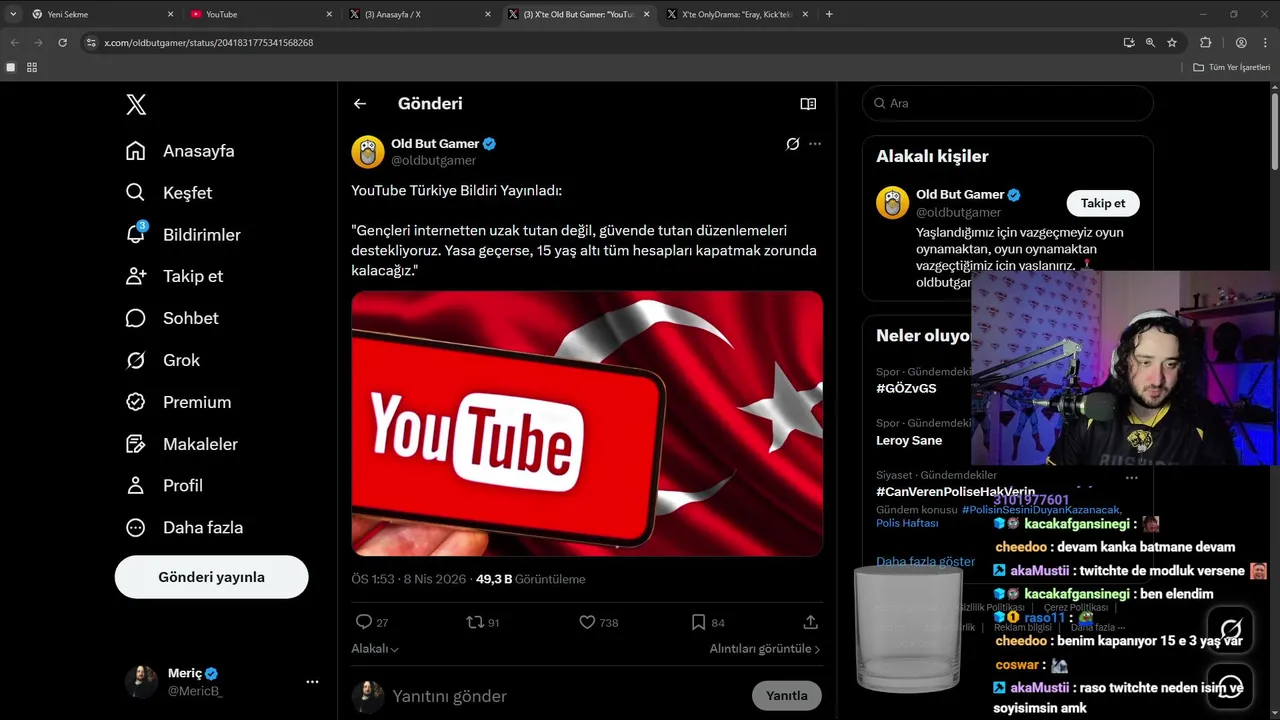Image resolution: width=1280 pixels, height=720 pixels.
Task: Open Premium page
Action: point(178,402)
